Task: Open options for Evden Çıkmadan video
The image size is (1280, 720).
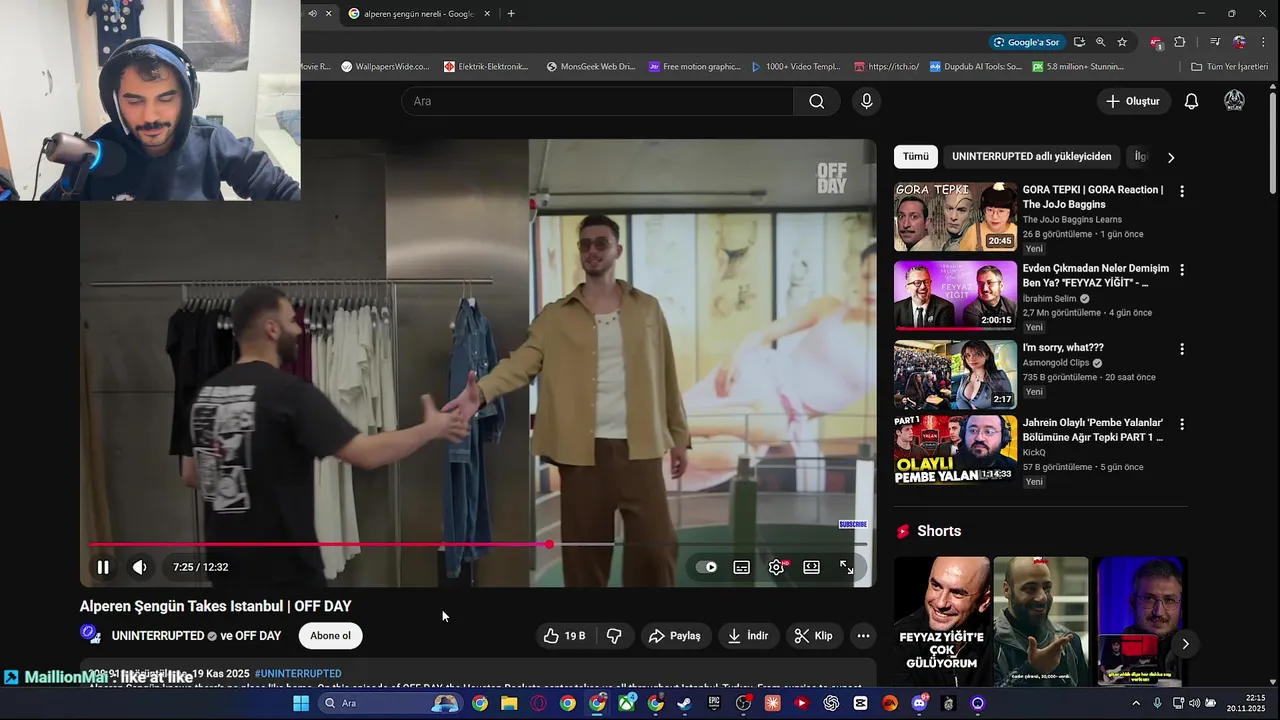Action: point(1182,270)
